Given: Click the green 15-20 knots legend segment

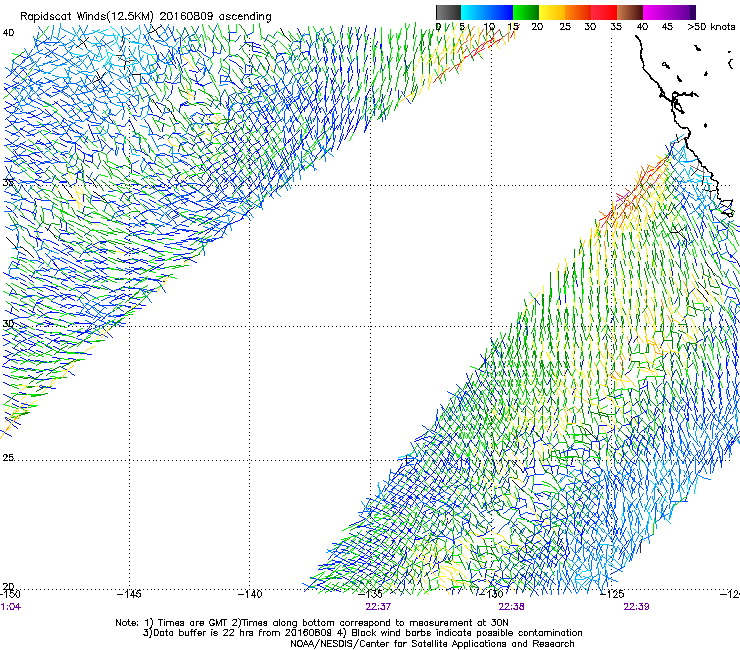Looking at the screenshot, I should (x=526, y=12).
